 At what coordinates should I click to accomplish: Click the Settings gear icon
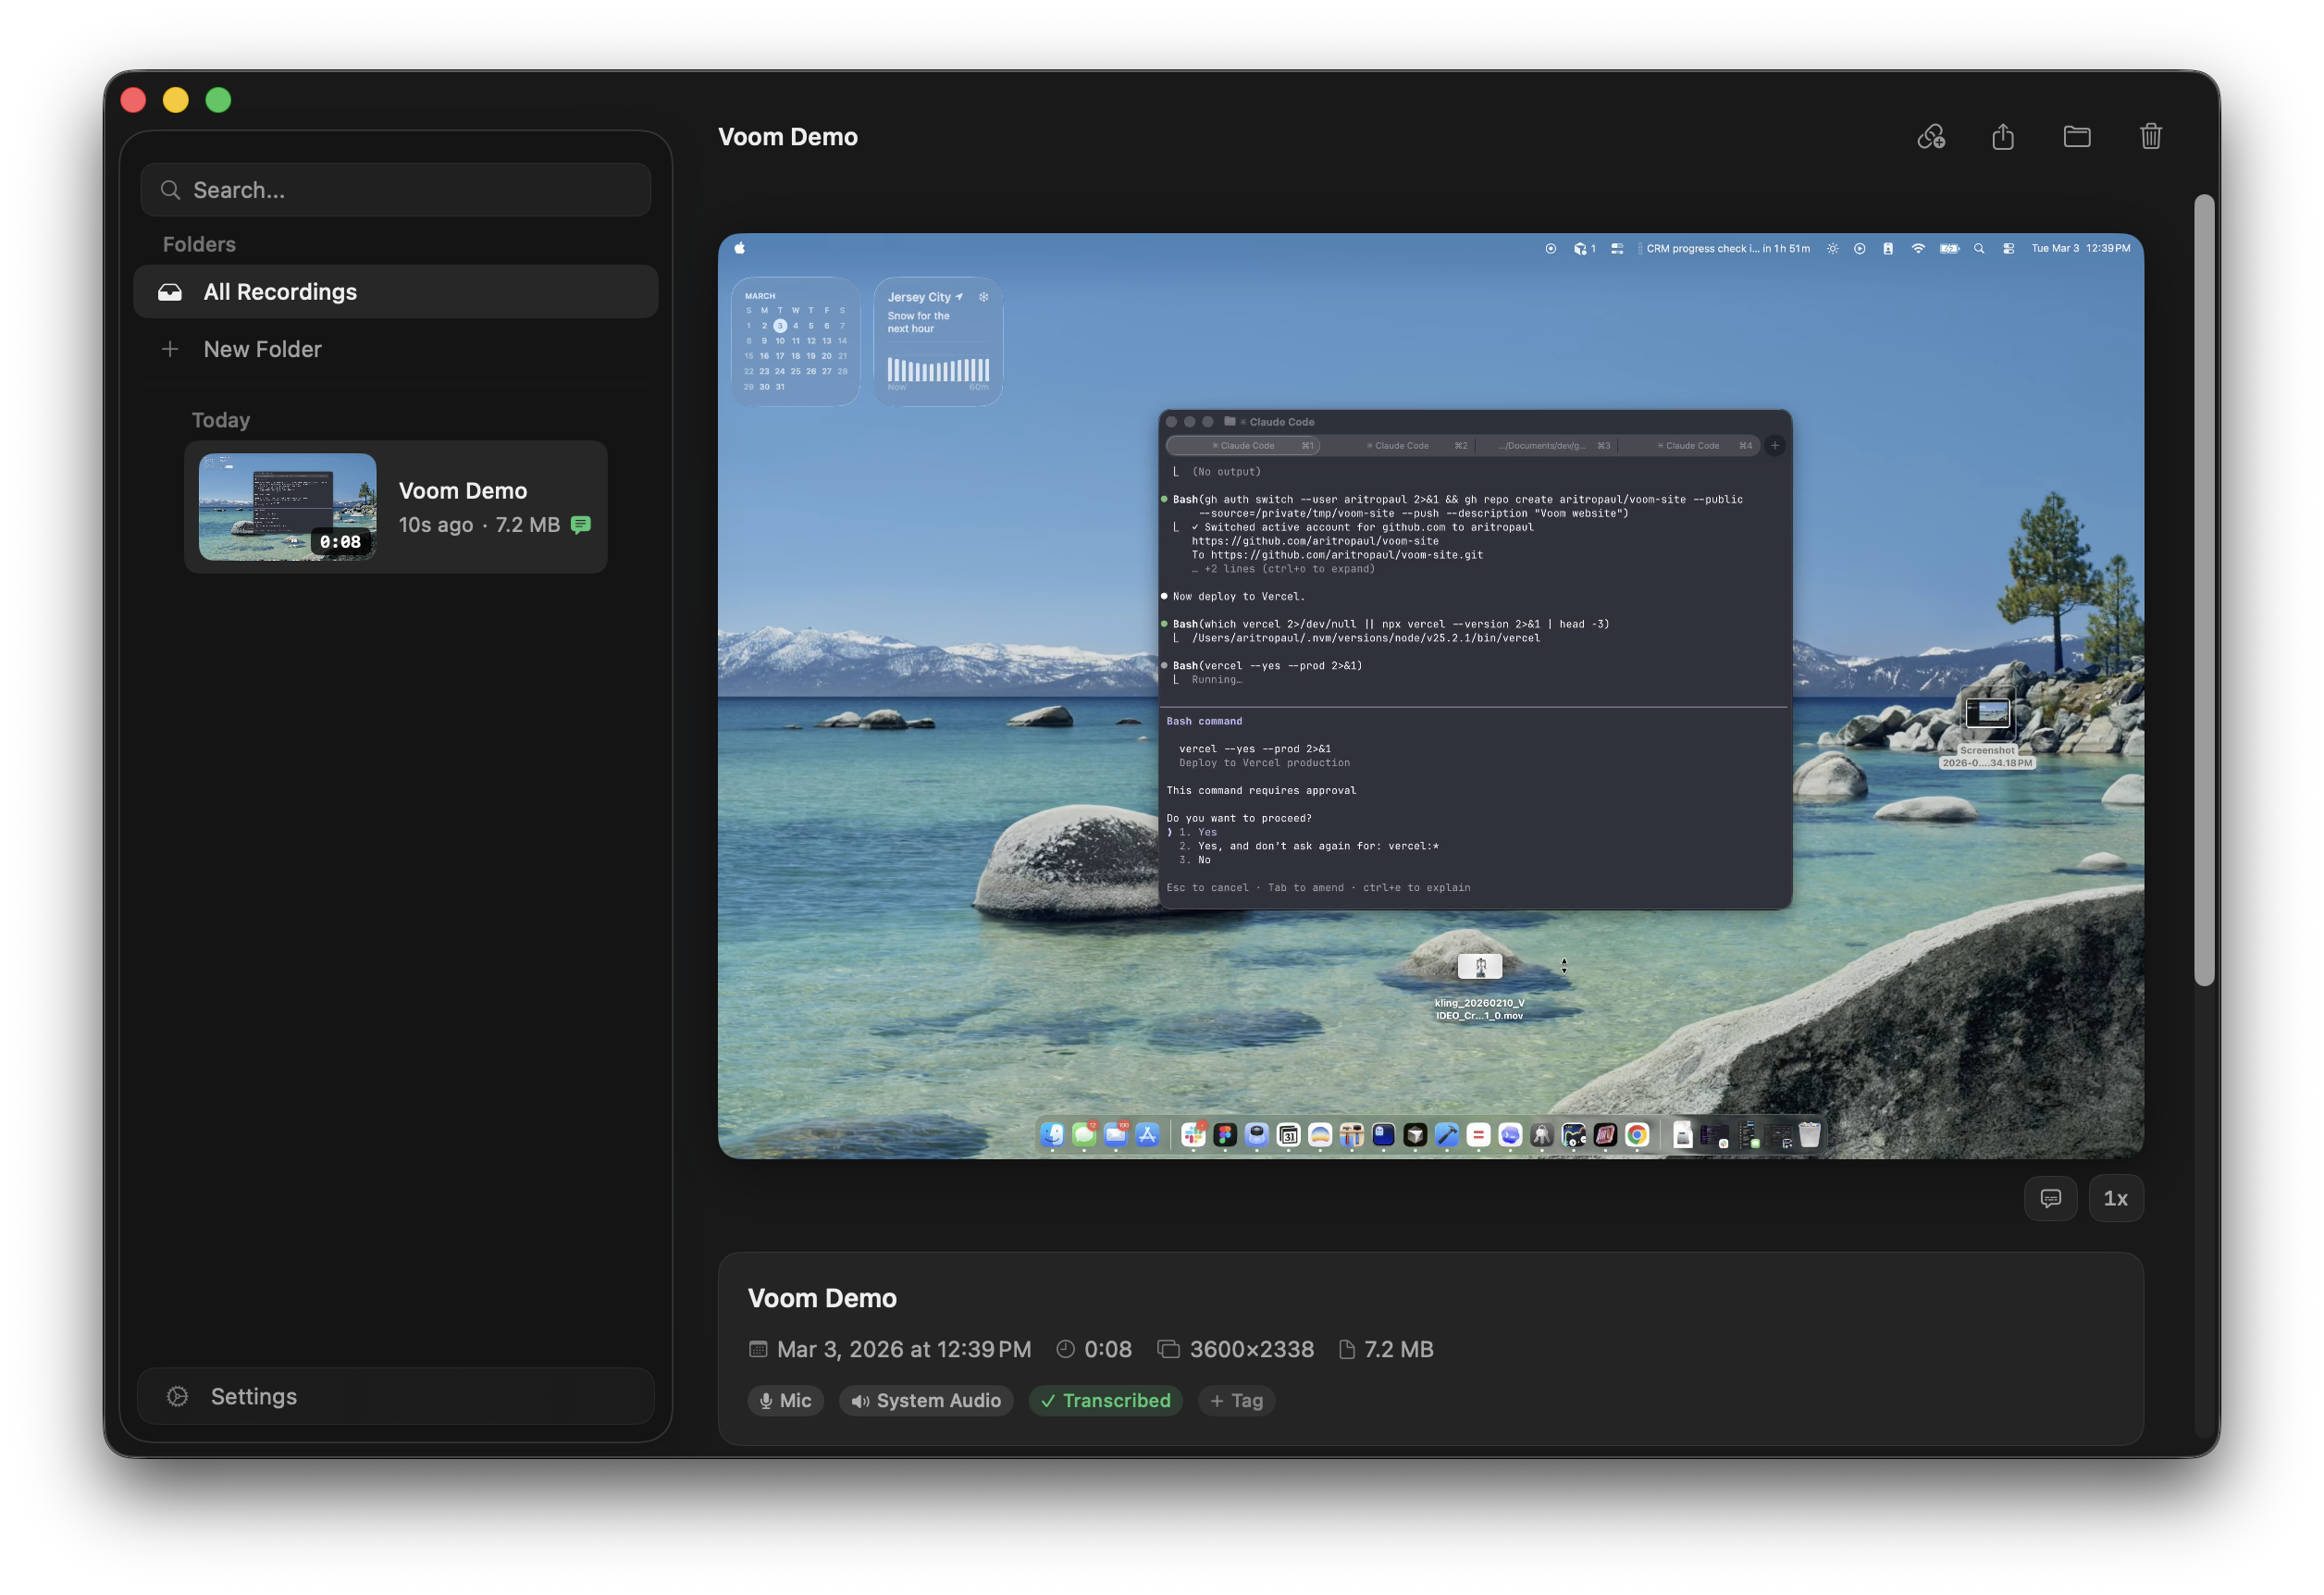(x=178, y=1397)
